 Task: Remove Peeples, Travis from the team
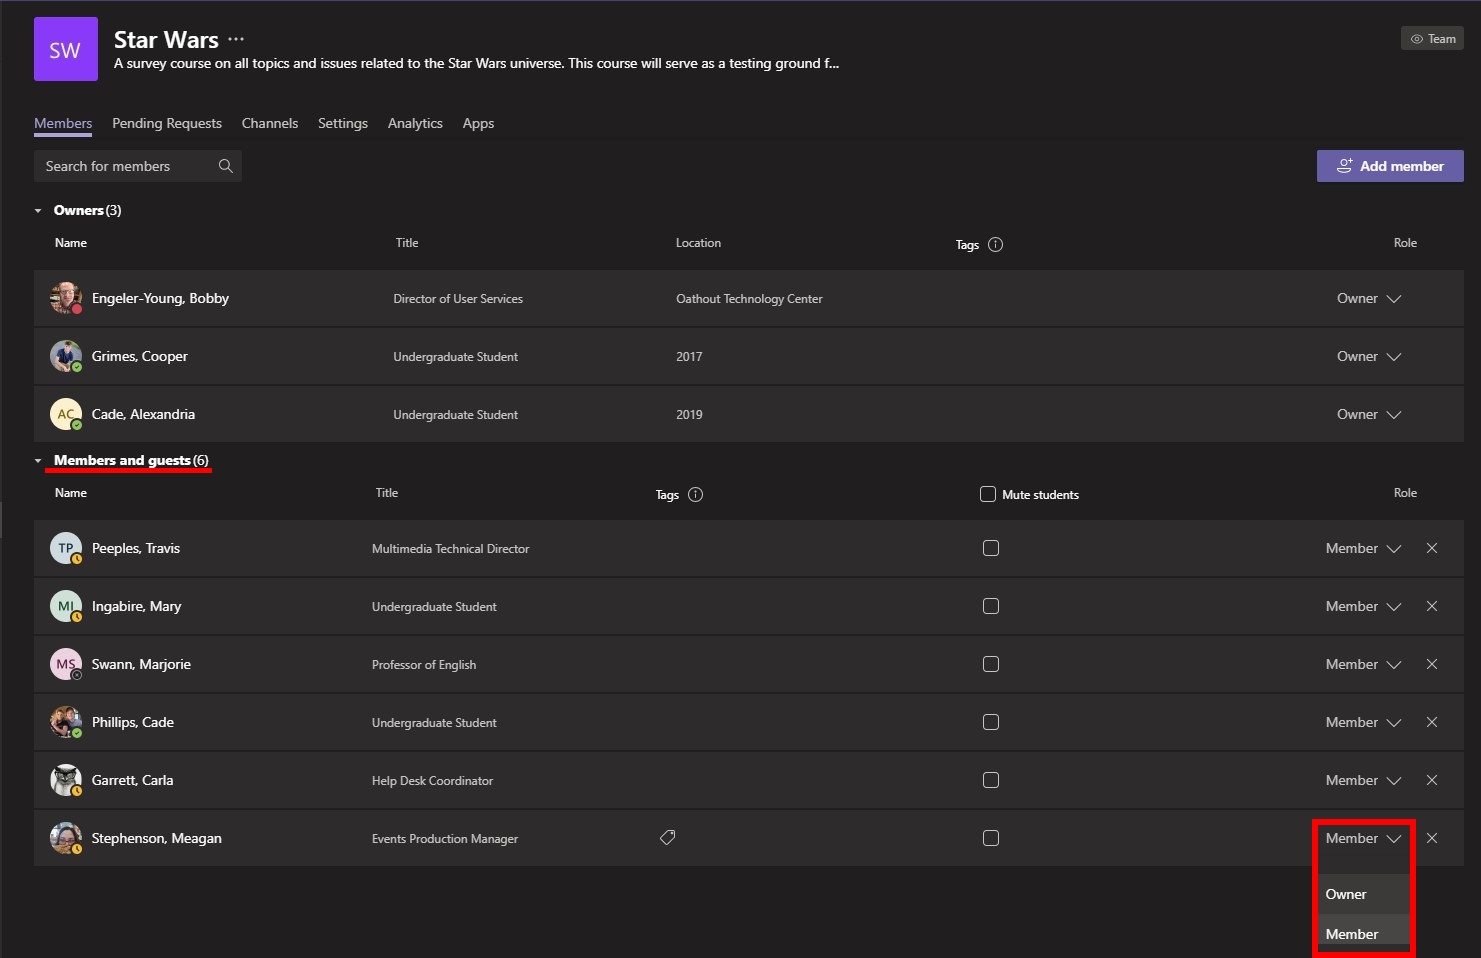[1432, 548]
